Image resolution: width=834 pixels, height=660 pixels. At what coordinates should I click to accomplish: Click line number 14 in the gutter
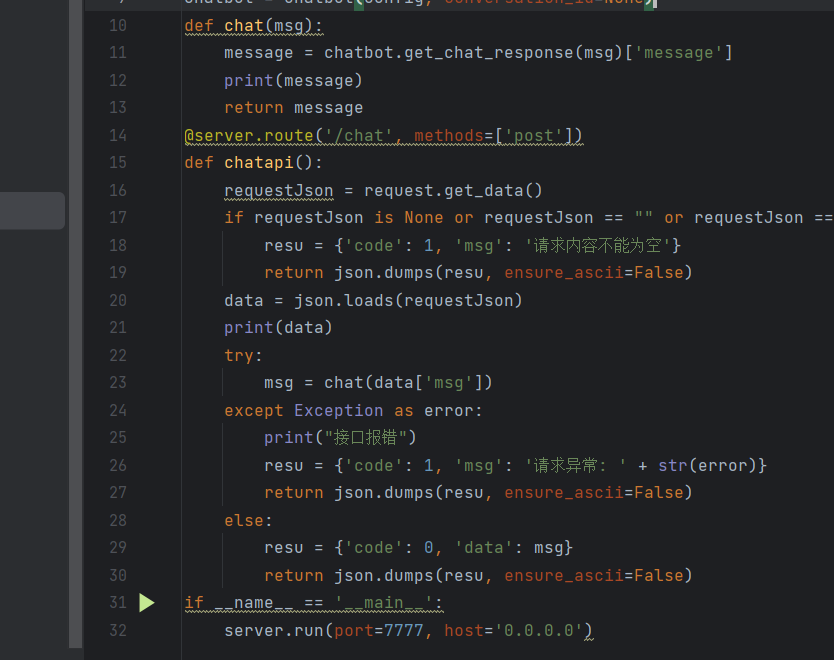tap(118, 135)
